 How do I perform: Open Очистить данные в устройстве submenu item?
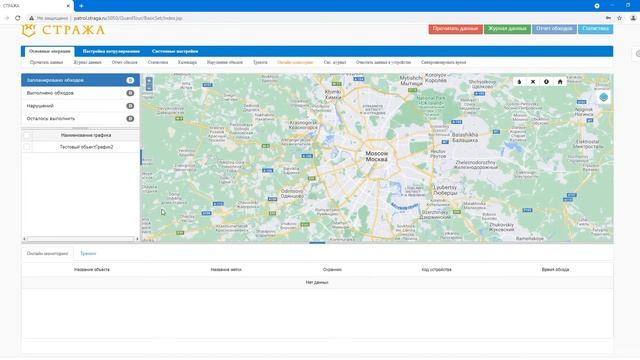[383, 62]
